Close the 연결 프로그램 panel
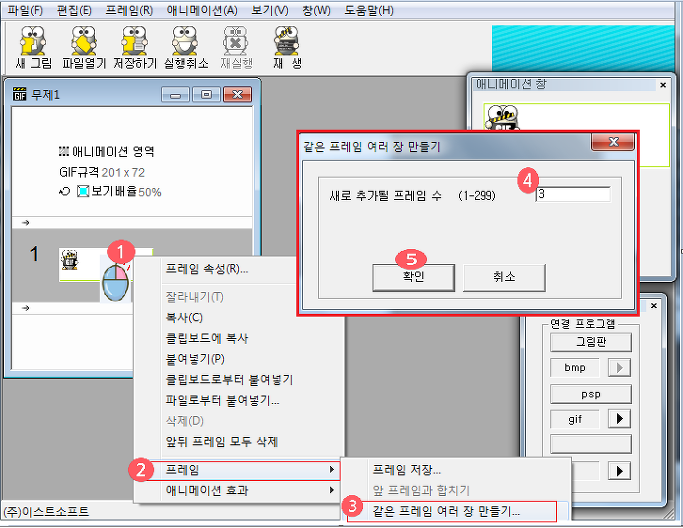 click(x=654, y=306)
